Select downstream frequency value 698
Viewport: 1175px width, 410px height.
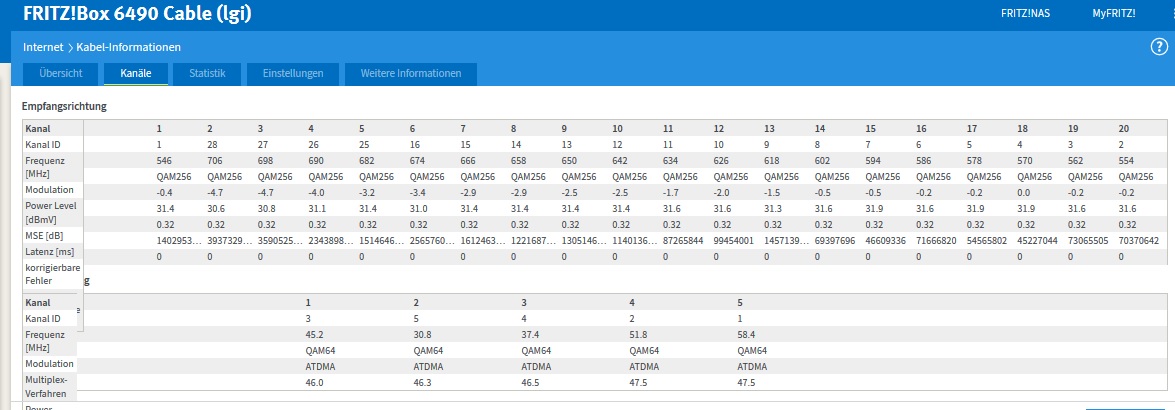click(x=266, y=160)
